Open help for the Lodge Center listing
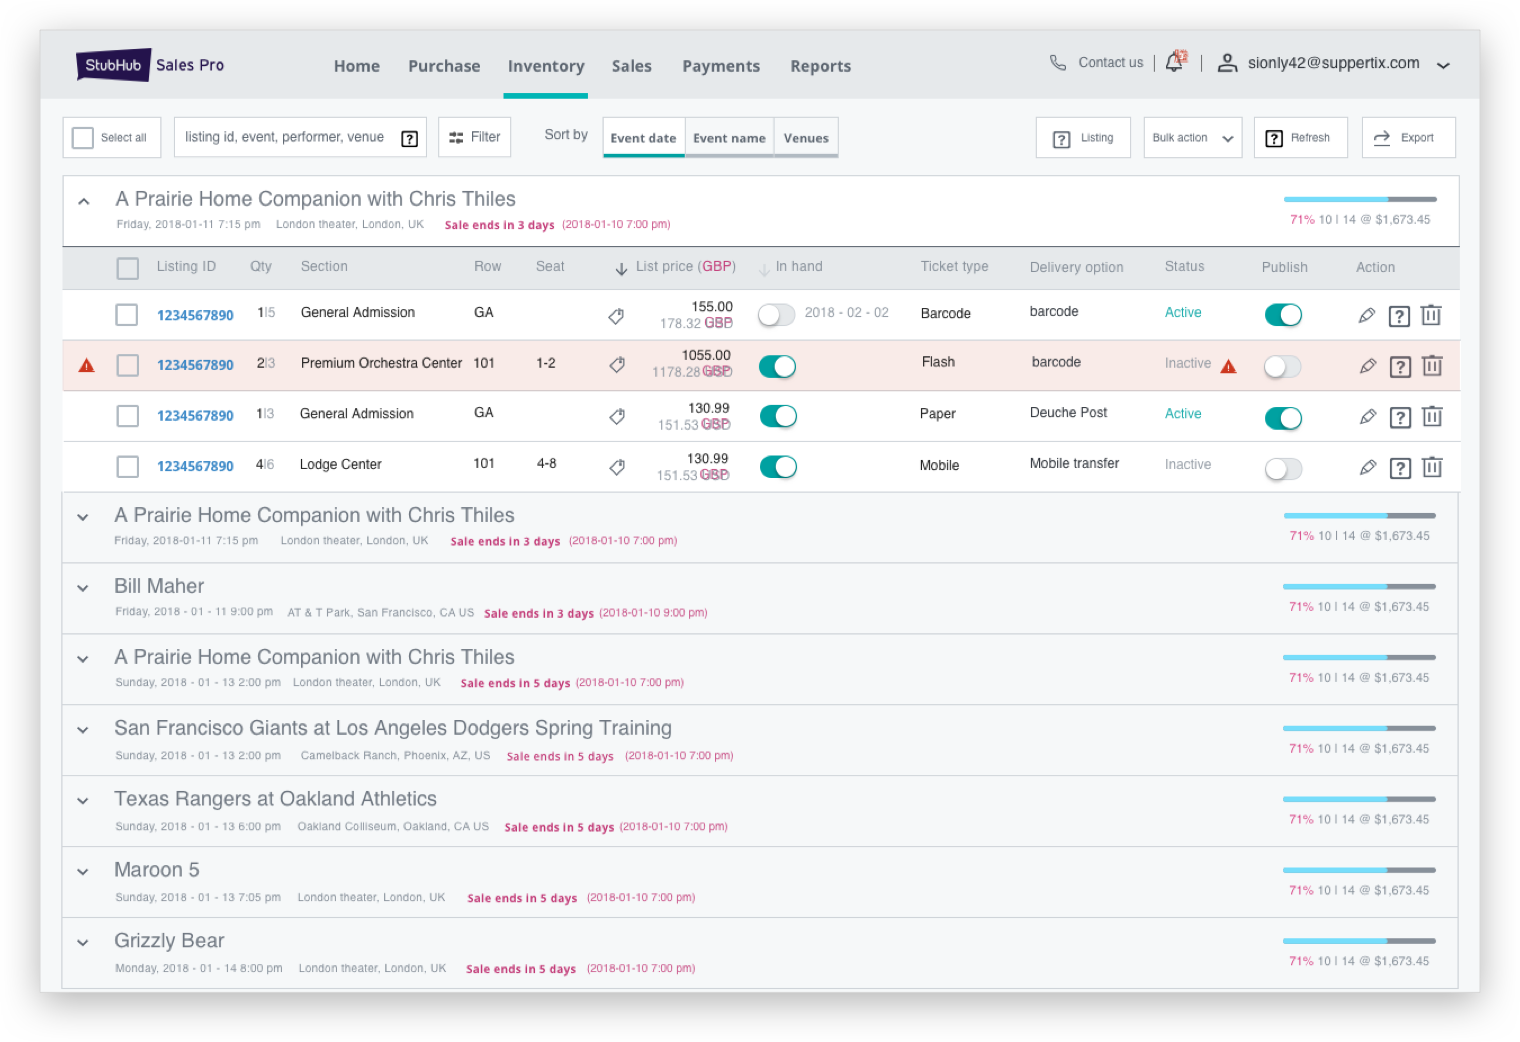This screenshot has width=1520, height=1042. click(1400, 467)
